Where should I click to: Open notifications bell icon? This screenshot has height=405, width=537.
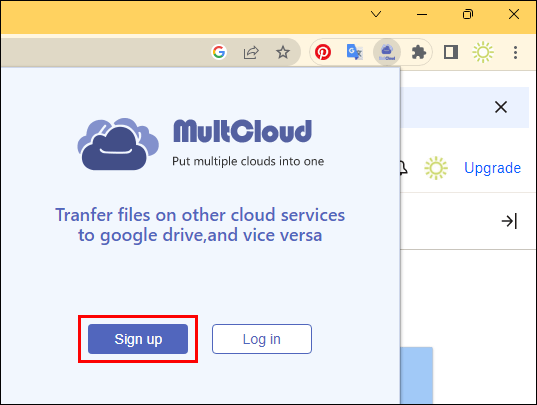tap(403, 168)
